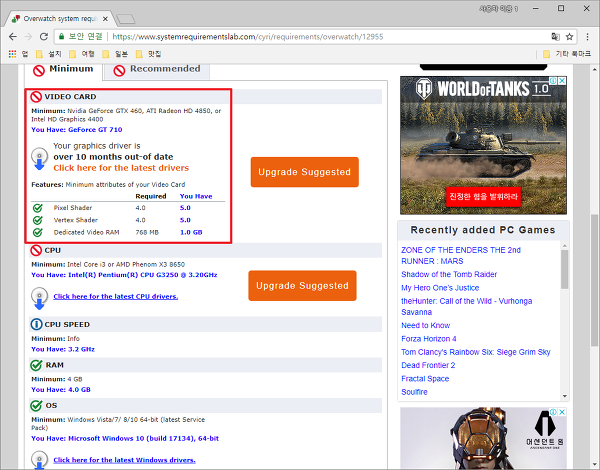Screen dimensions: 600x470
Task: Open the 기타 북마크 folder
Action: click(x=567, y=54)
